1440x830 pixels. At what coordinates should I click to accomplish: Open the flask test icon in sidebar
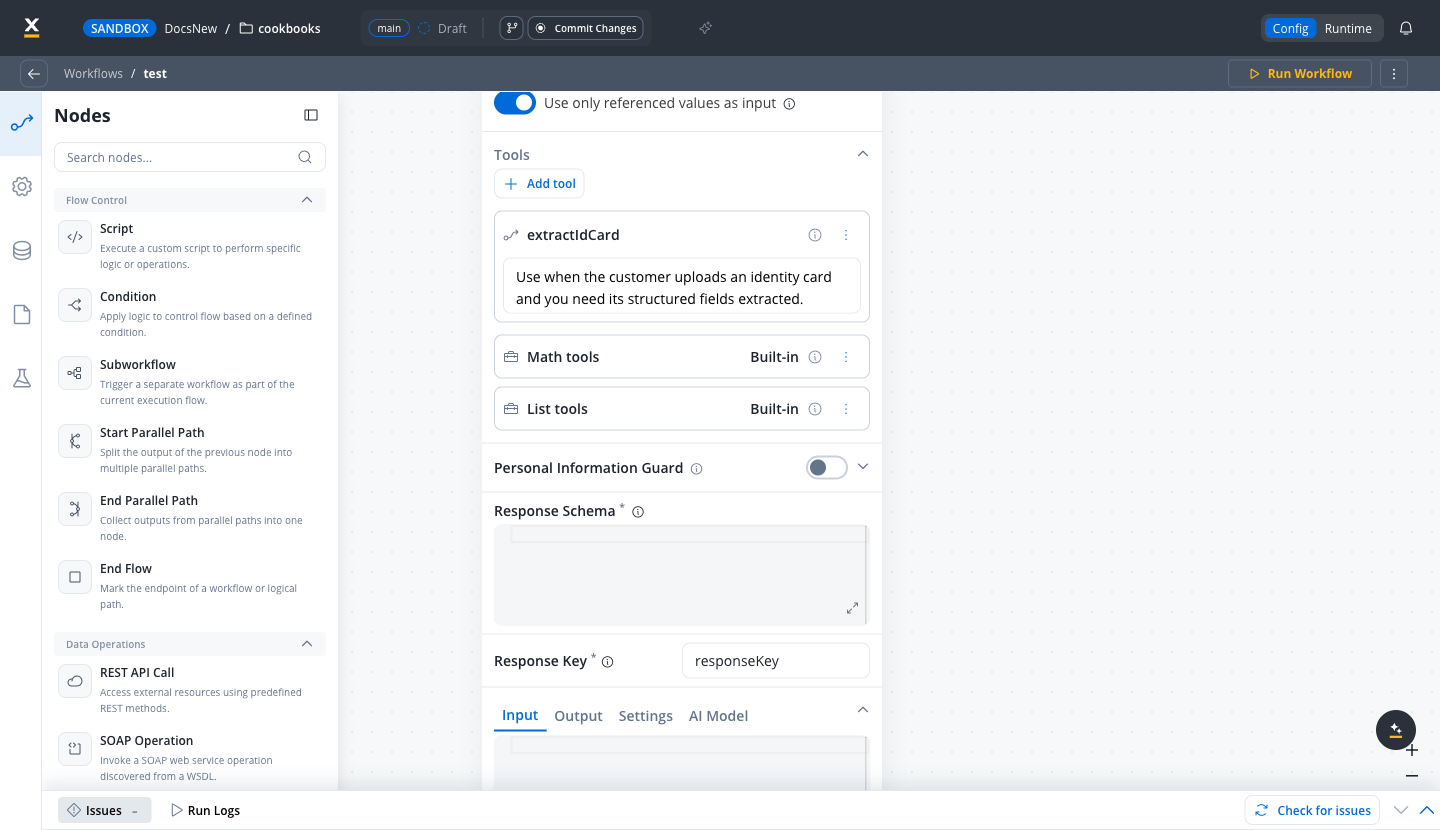click(21, 378)
